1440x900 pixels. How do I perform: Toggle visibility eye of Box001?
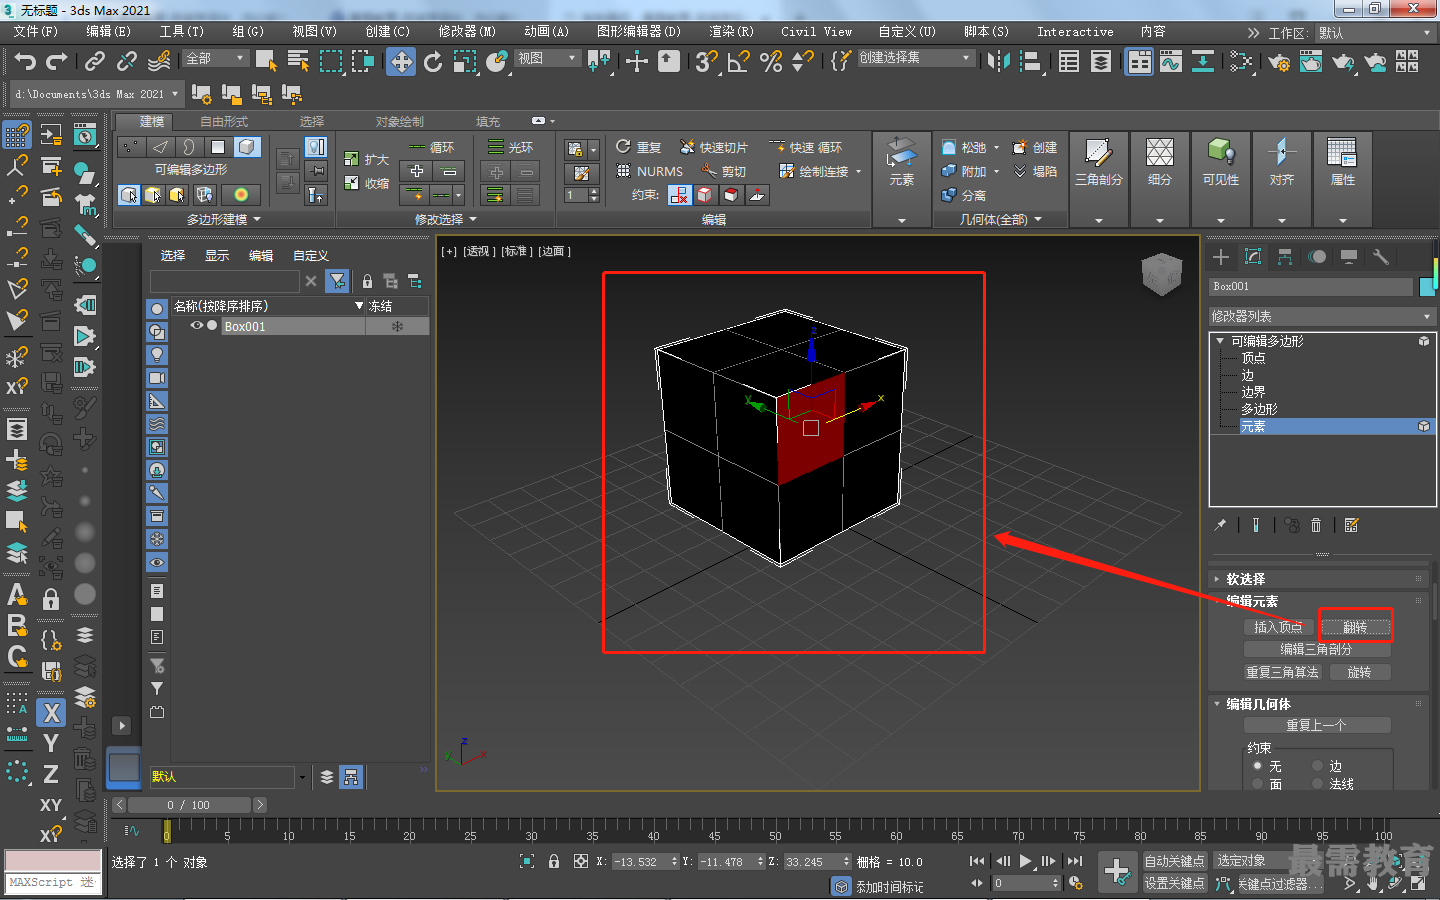point(197,326)
